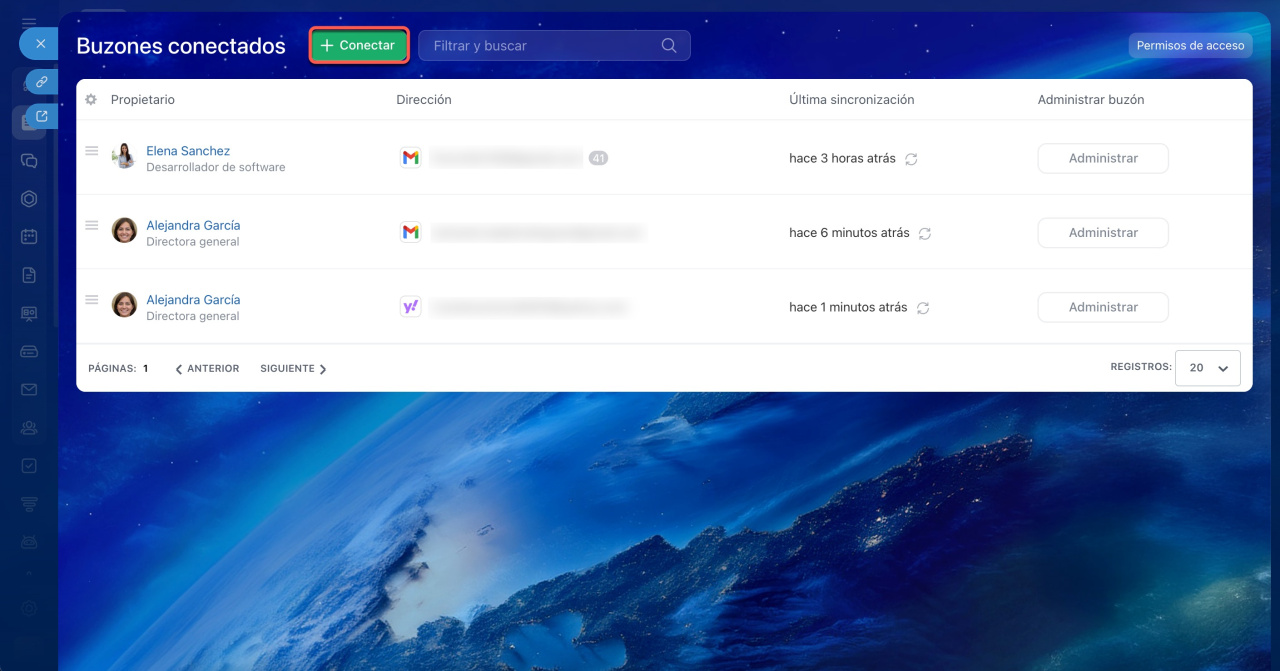1280x671 pixels.
Task: Open row menu for the Yahoo mailbox row
Action: (x=91, y=300)
